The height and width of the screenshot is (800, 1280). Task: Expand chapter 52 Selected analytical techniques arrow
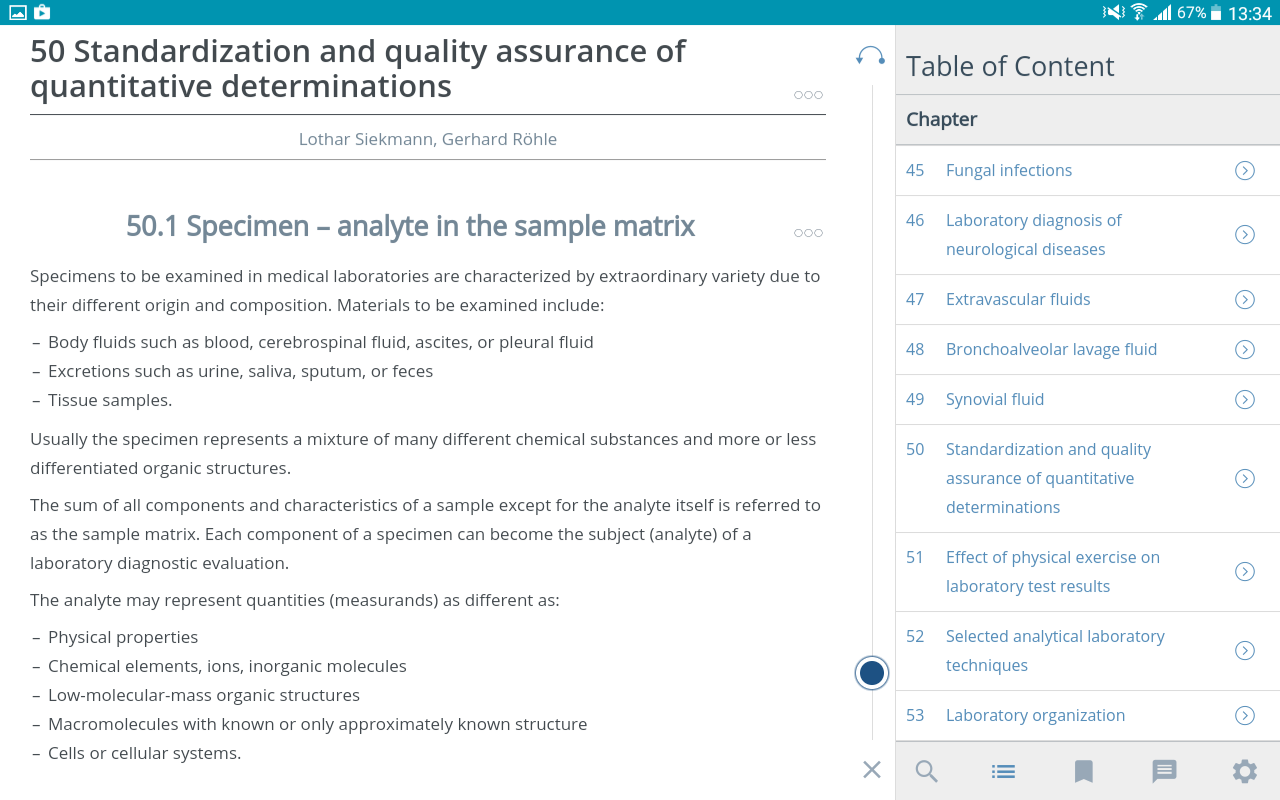pyautogui.click(x=1245, y=650)
